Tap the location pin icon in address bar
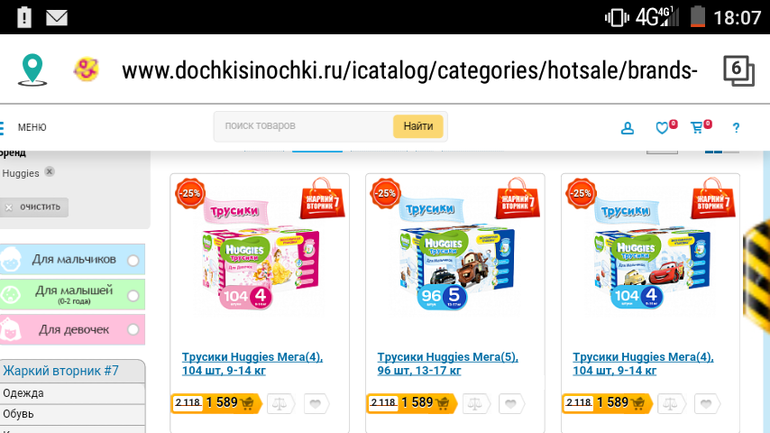The width and height of the screenshot is (770, 433). click(32, 70)
